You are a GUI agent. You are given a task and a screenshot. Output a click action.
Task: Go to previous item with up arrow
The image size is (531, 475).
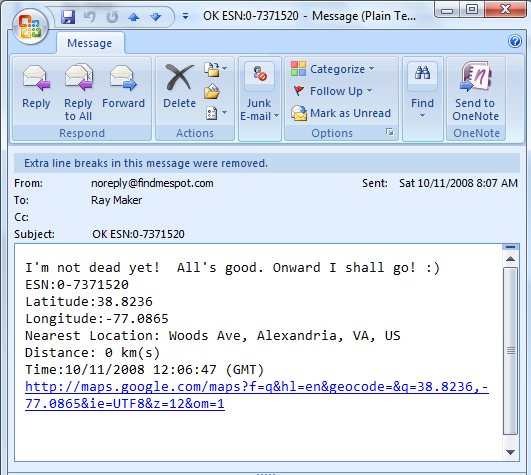[133, 17]
